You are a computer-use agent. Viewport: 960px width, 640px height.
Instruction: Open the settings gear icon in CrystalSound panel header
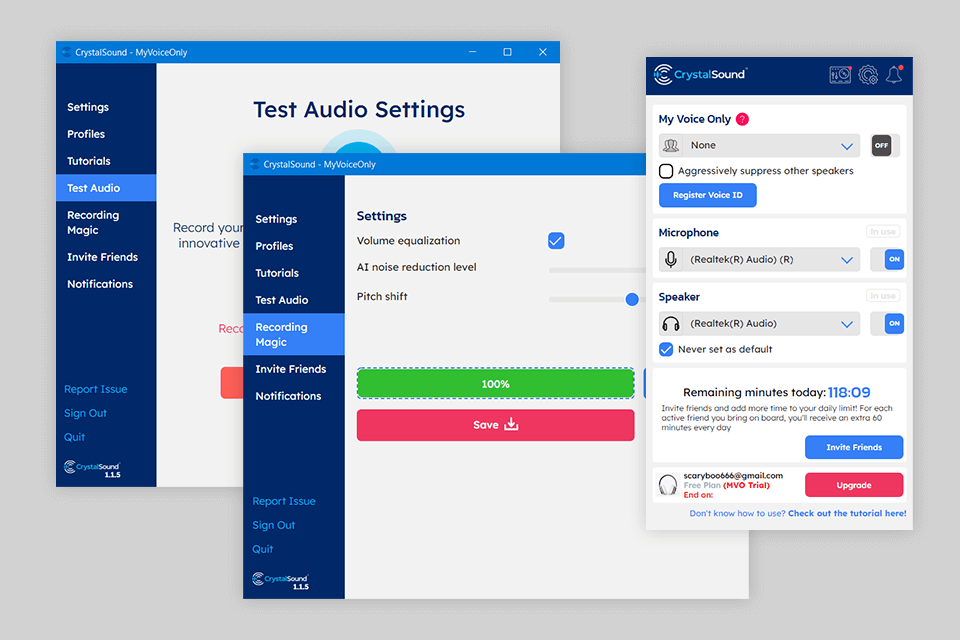click(x=868, y=75)
